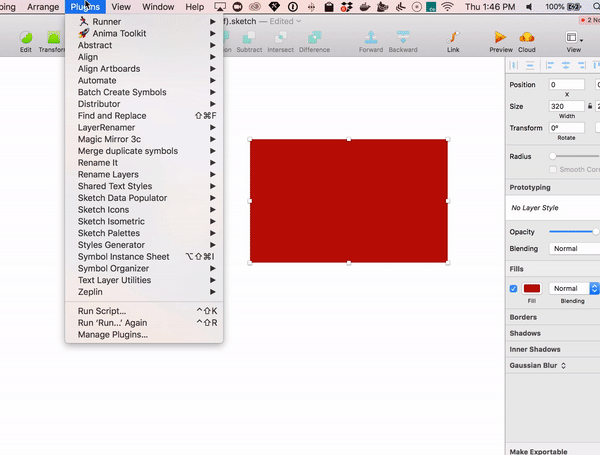The image size is (600, 455).
Task: Click the Link toolbar icon
Action: point(453,38)
